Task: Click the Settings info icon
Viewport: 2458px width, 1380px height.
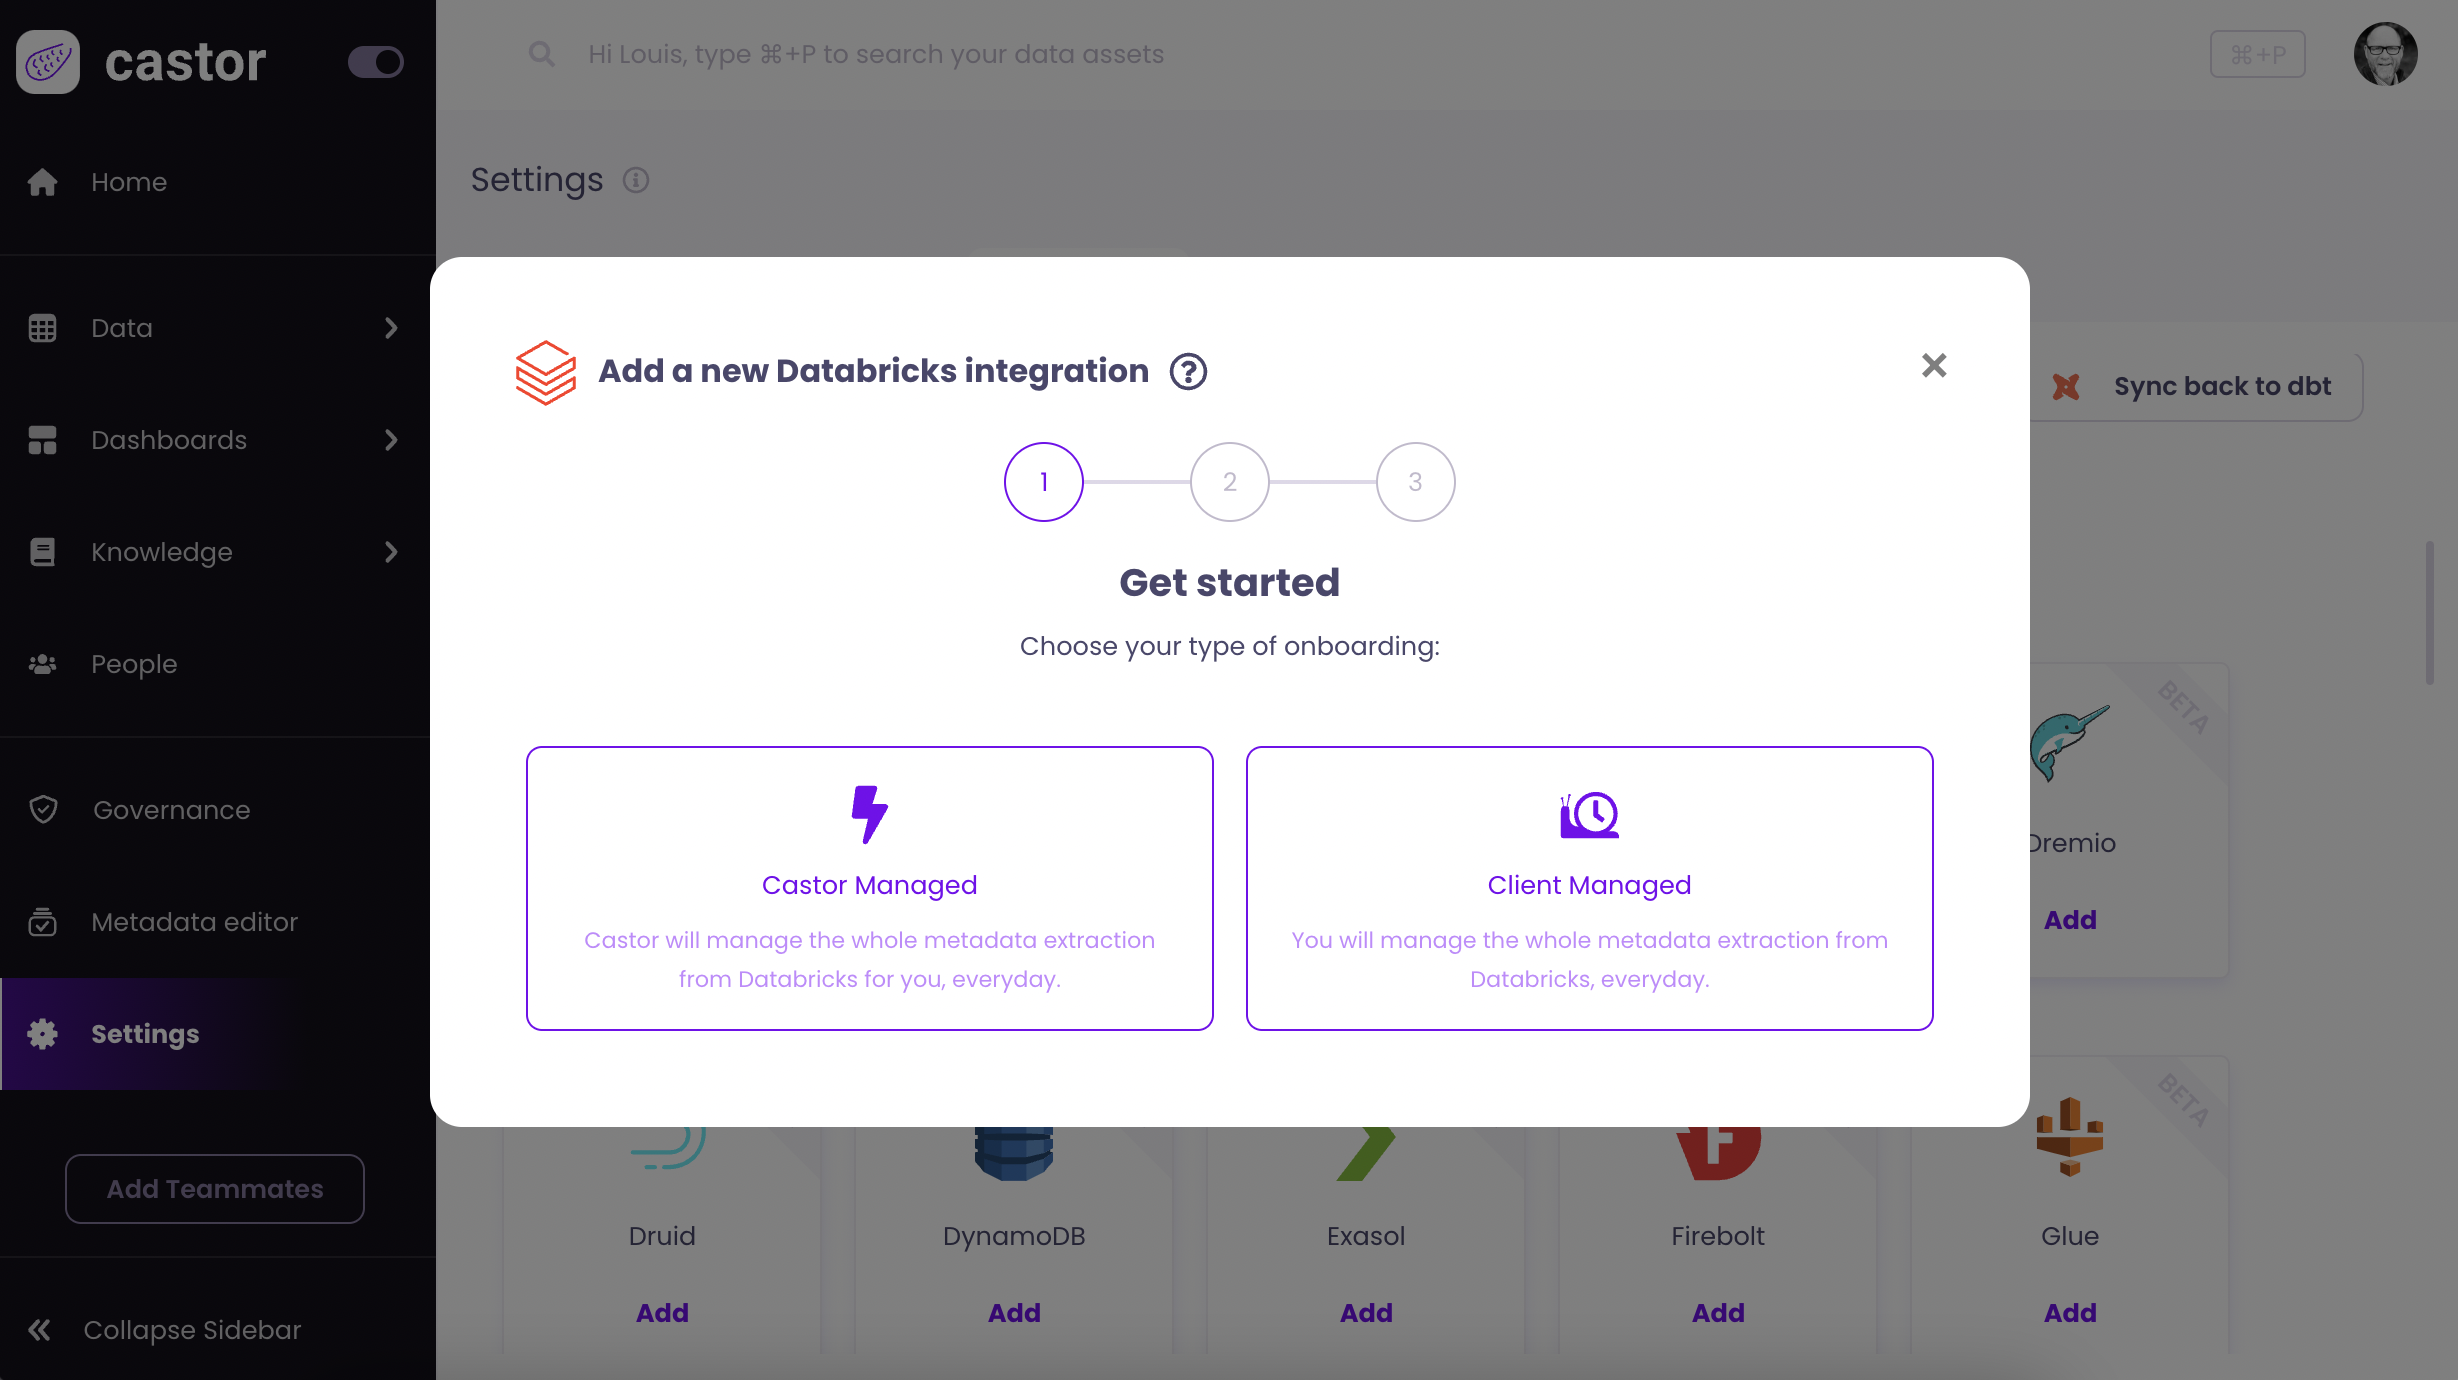Action: pyautogui.click(x=636, y=180)
